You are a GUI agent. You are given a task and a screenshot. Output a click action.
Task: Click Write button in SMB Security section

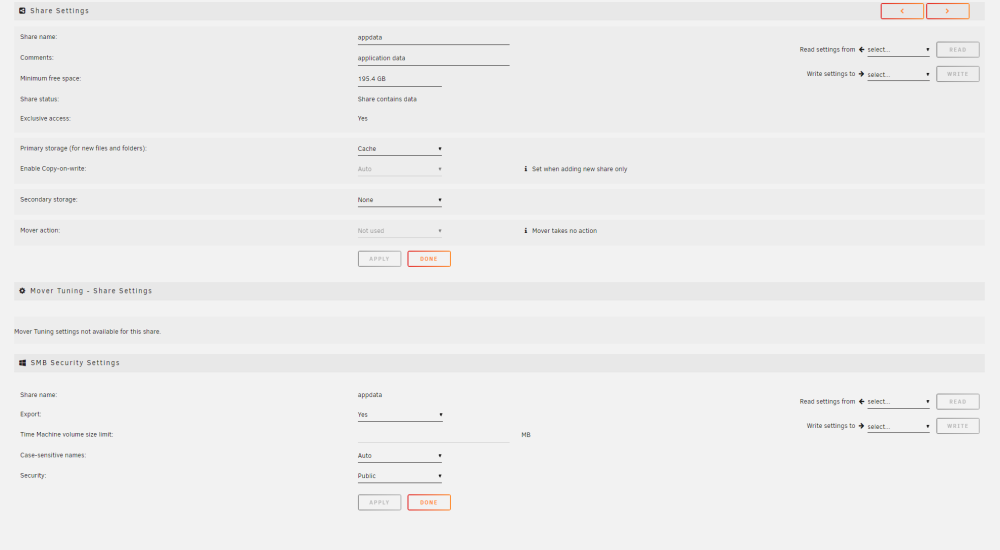click(x=957, y=426)
